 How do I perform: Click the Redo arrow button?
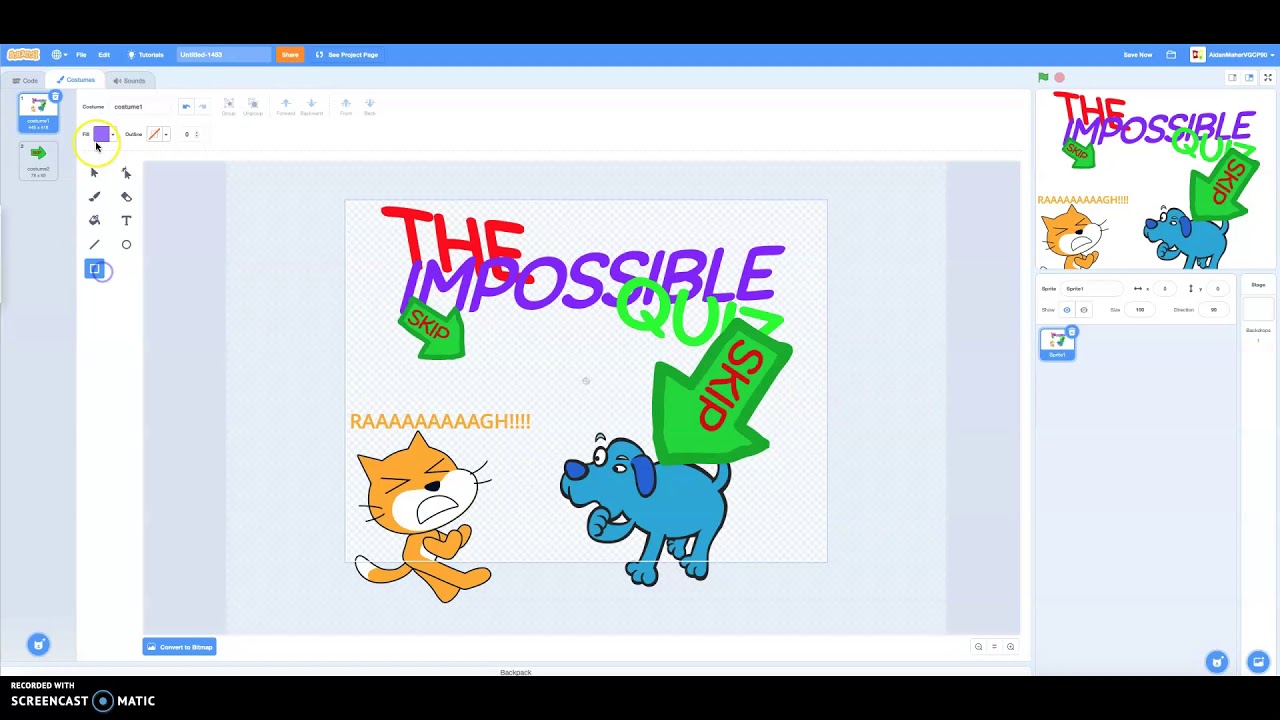pos(202,106)
